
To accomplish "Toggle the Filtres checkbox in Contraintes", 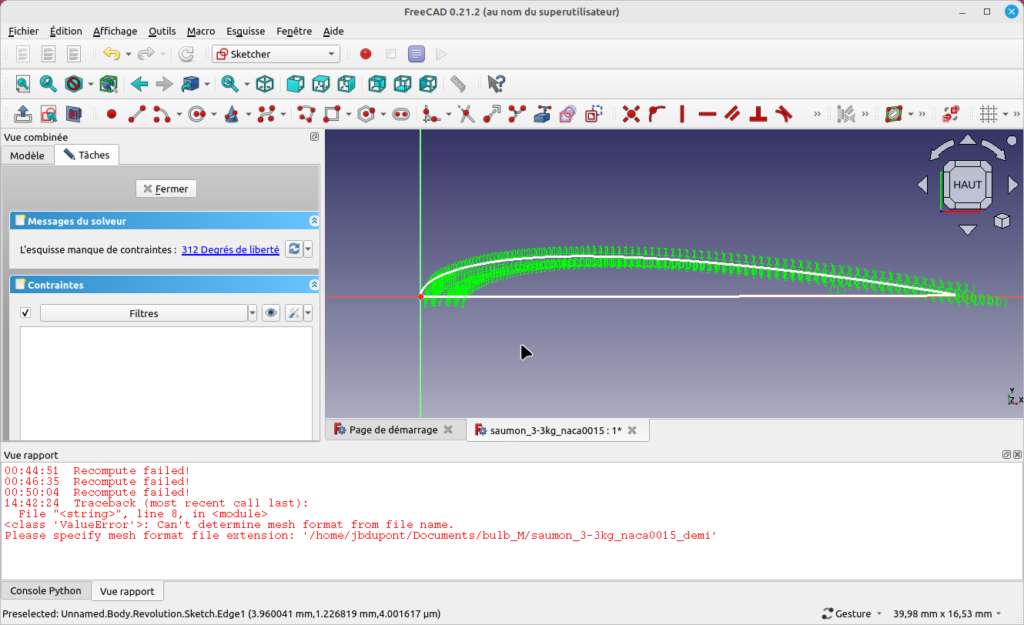I will [x=25, y=313].
